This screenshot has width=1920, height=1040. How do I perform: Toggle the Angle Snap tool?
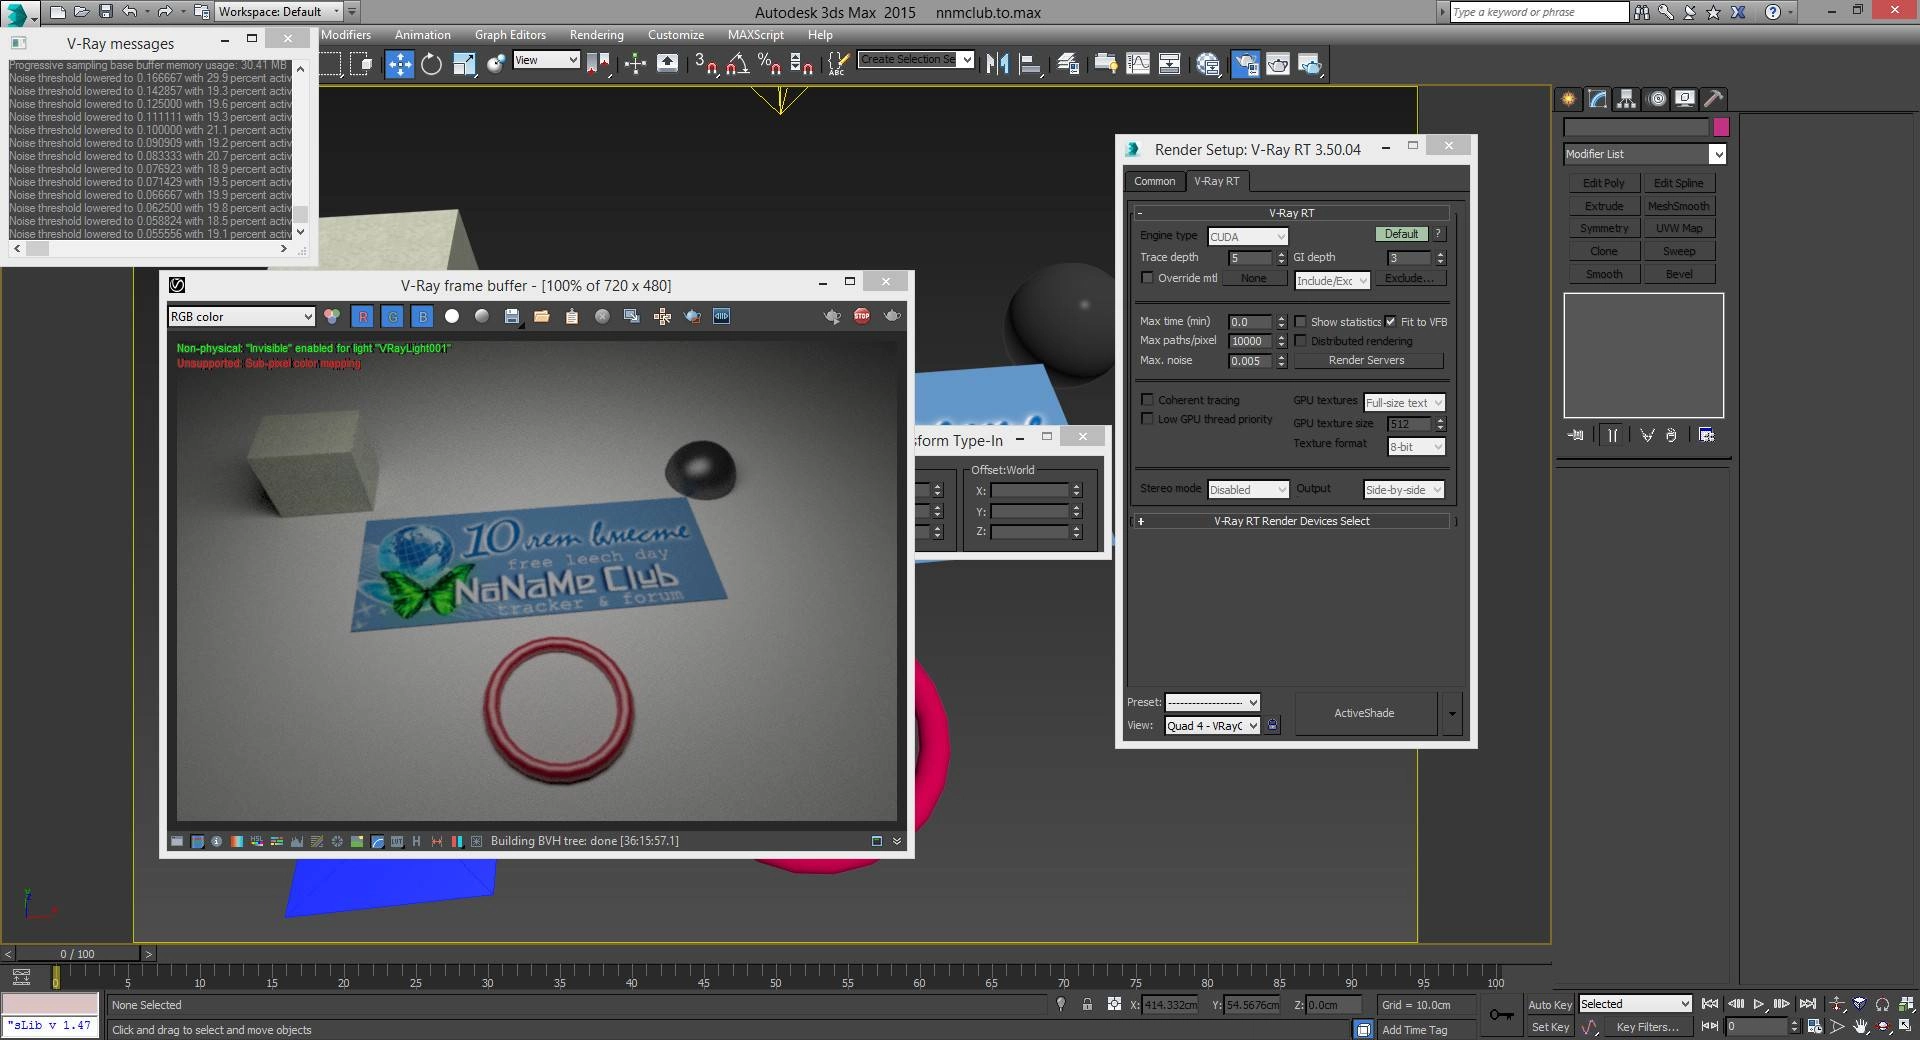pyautogui.click(x=738, y=64)
